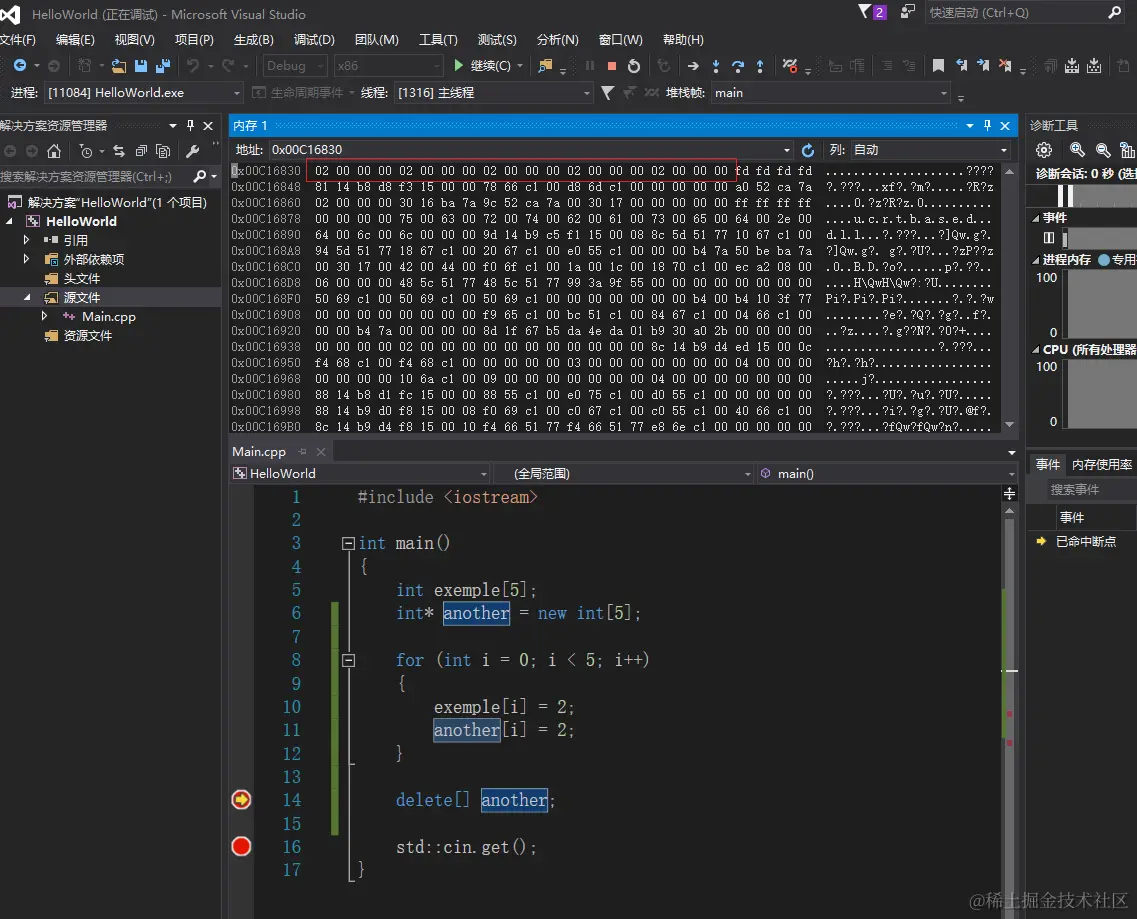
Task: Restart debugging with the circular arrow icon
Action: pos(634,66)
